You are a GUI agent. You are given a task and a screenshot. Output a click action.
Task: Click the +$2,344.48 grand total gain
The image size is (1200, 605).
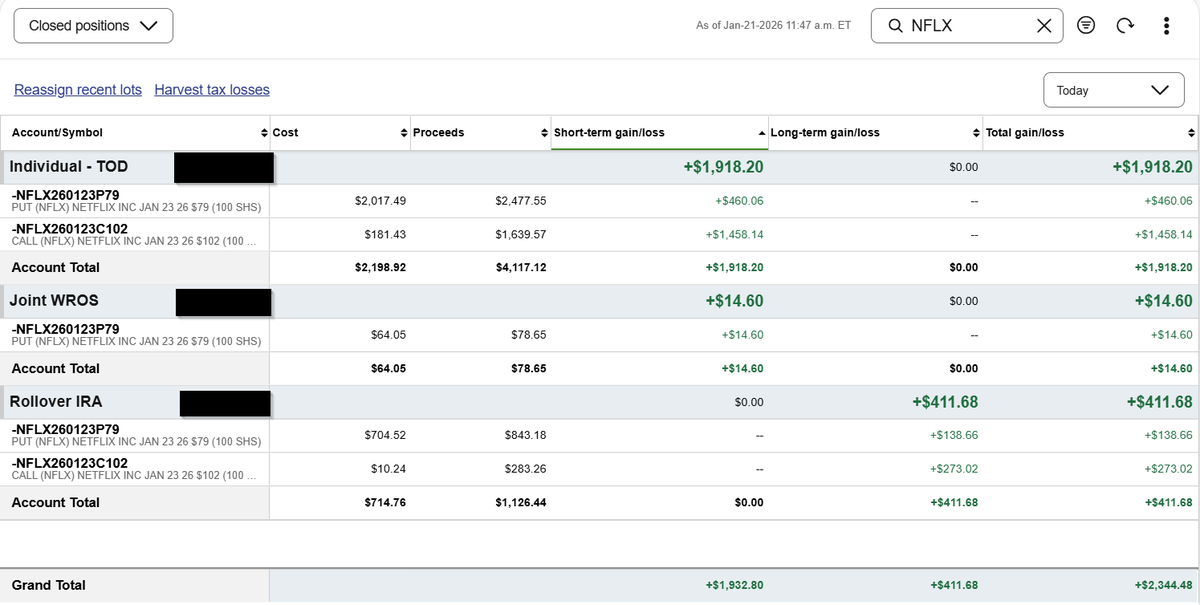[x=1163, y=585]
